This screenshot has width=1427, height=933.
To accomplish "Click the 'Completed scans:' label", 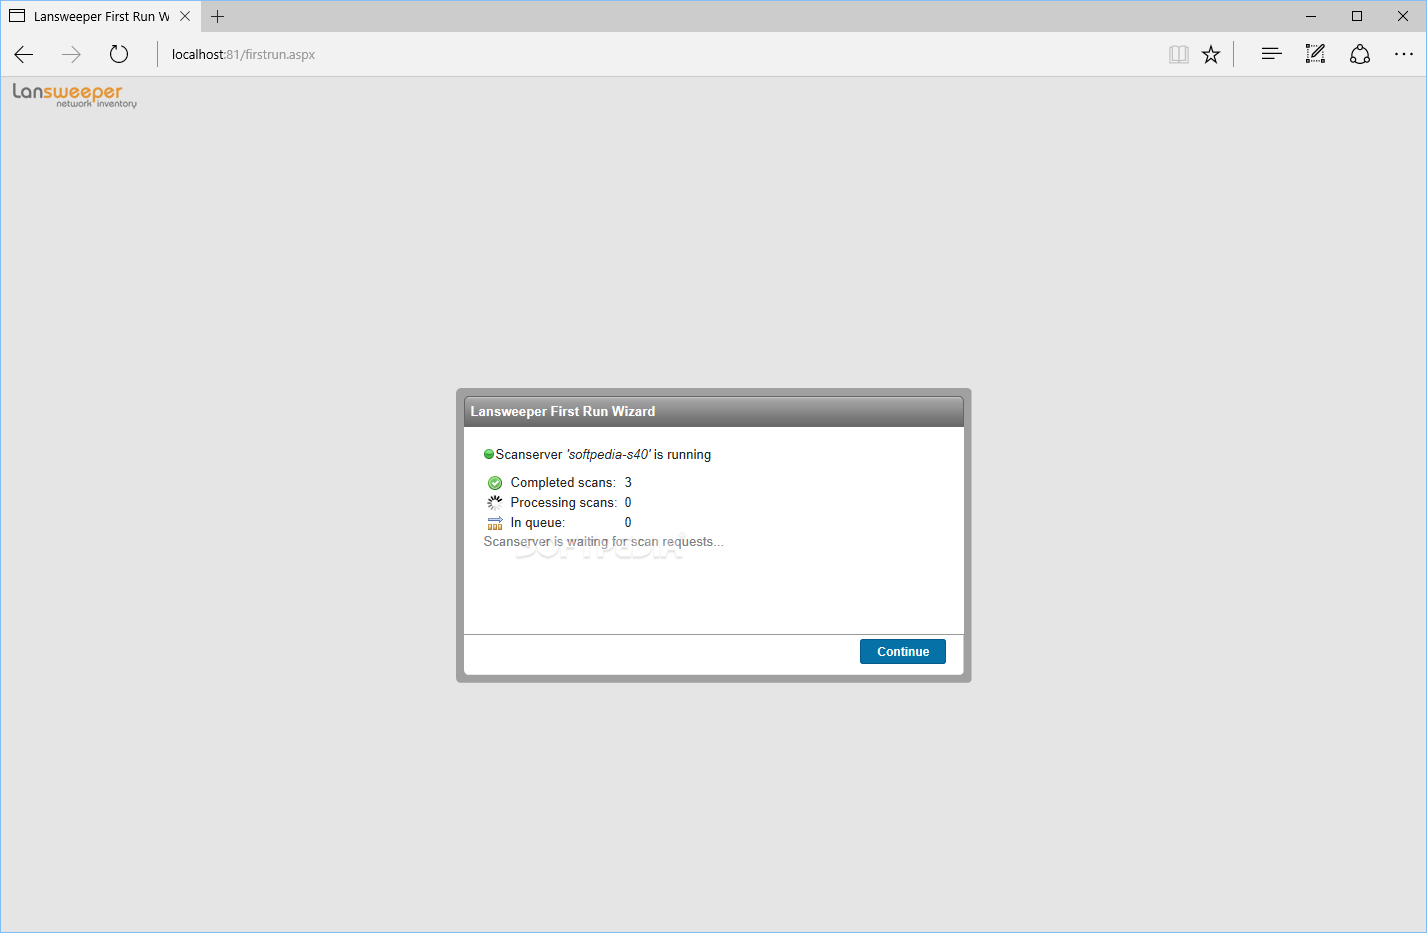I will coord(563,483).
